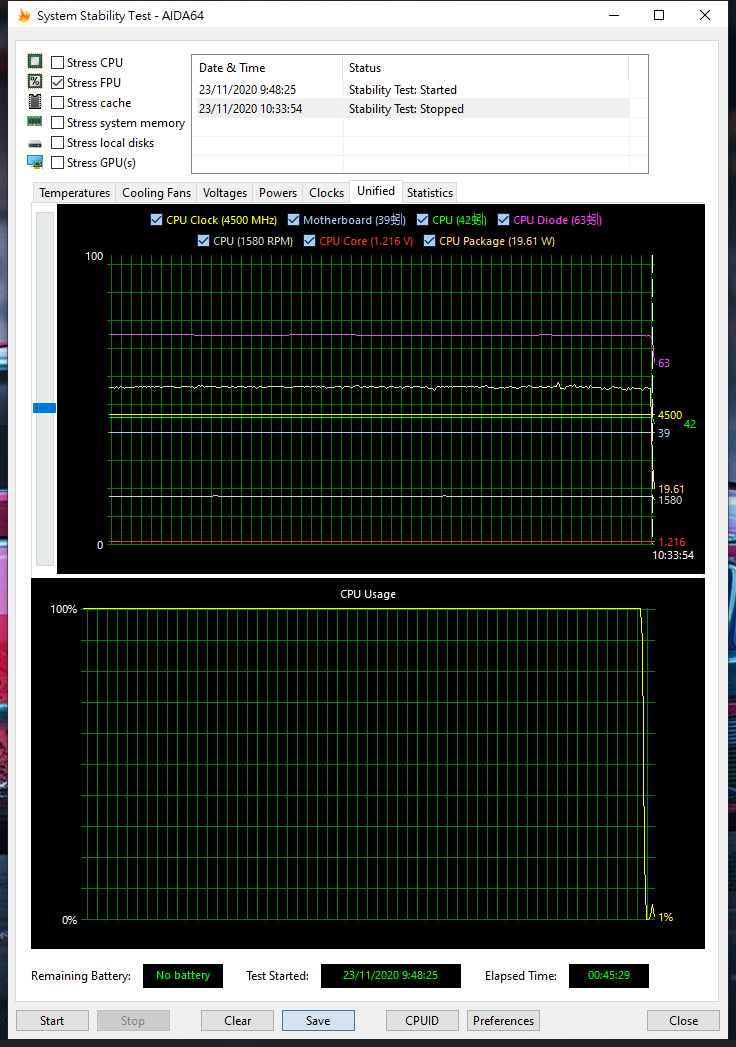Viewport: 736px width, 1047px height.
Task: Click the 23/11/2020 10:33:54 log timestamp
Action: [250, 109]
